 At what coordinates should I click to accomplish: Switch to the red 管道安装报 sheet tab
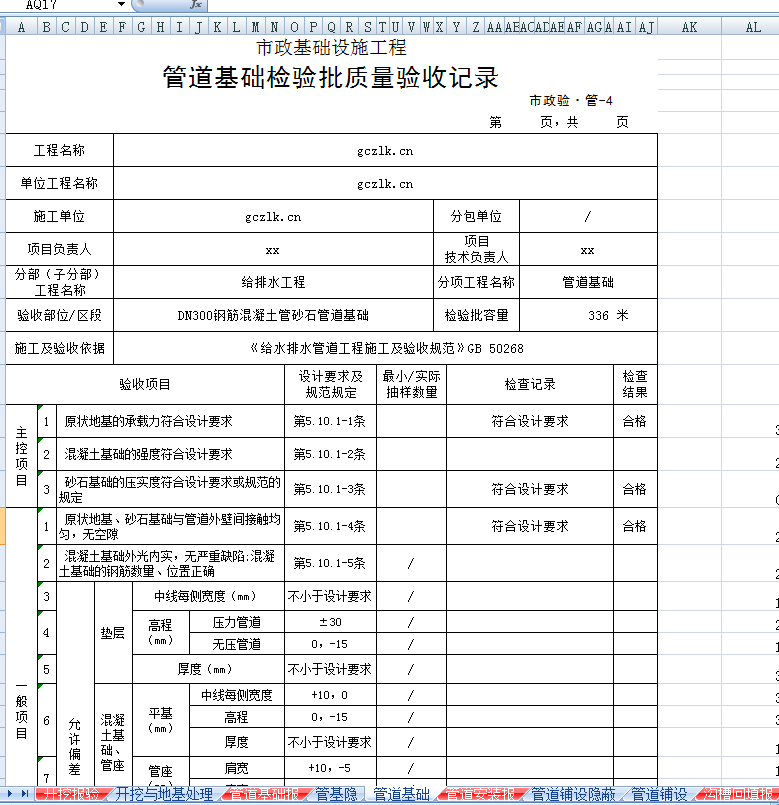479,794
